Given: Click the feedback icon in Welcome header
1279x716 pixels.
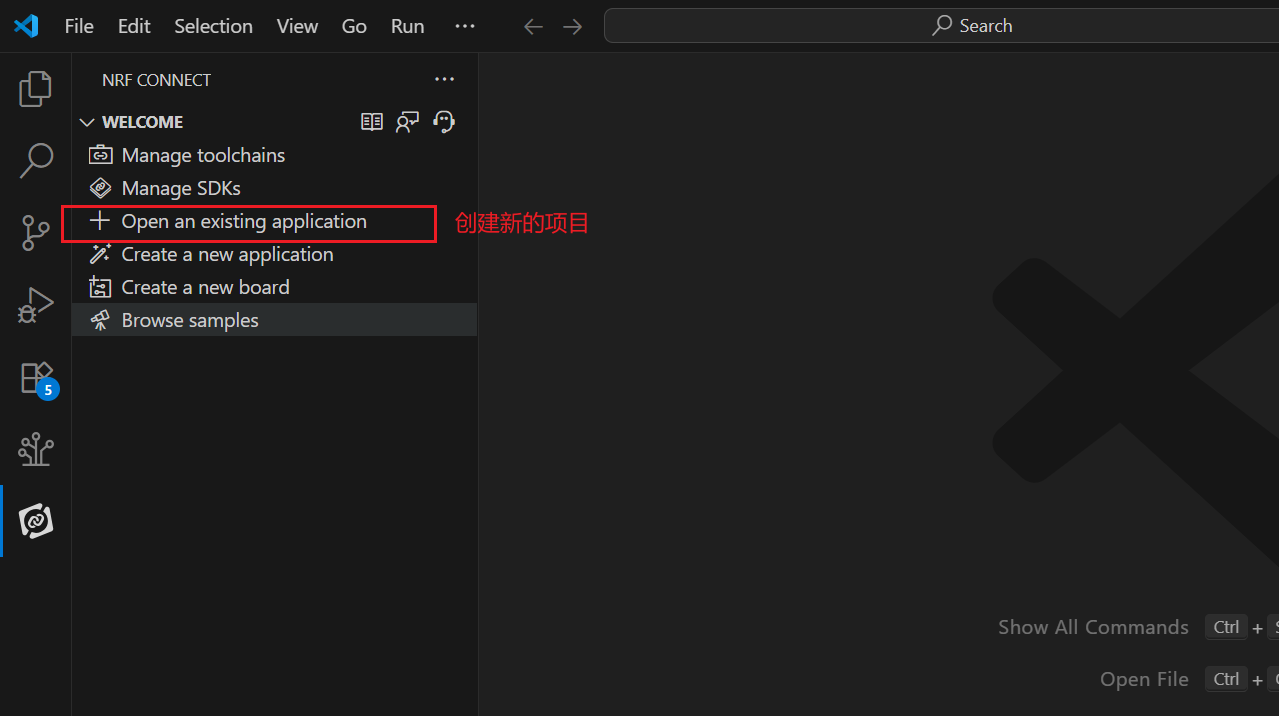Looking at the screenshot, I should (x=408, y=122).
